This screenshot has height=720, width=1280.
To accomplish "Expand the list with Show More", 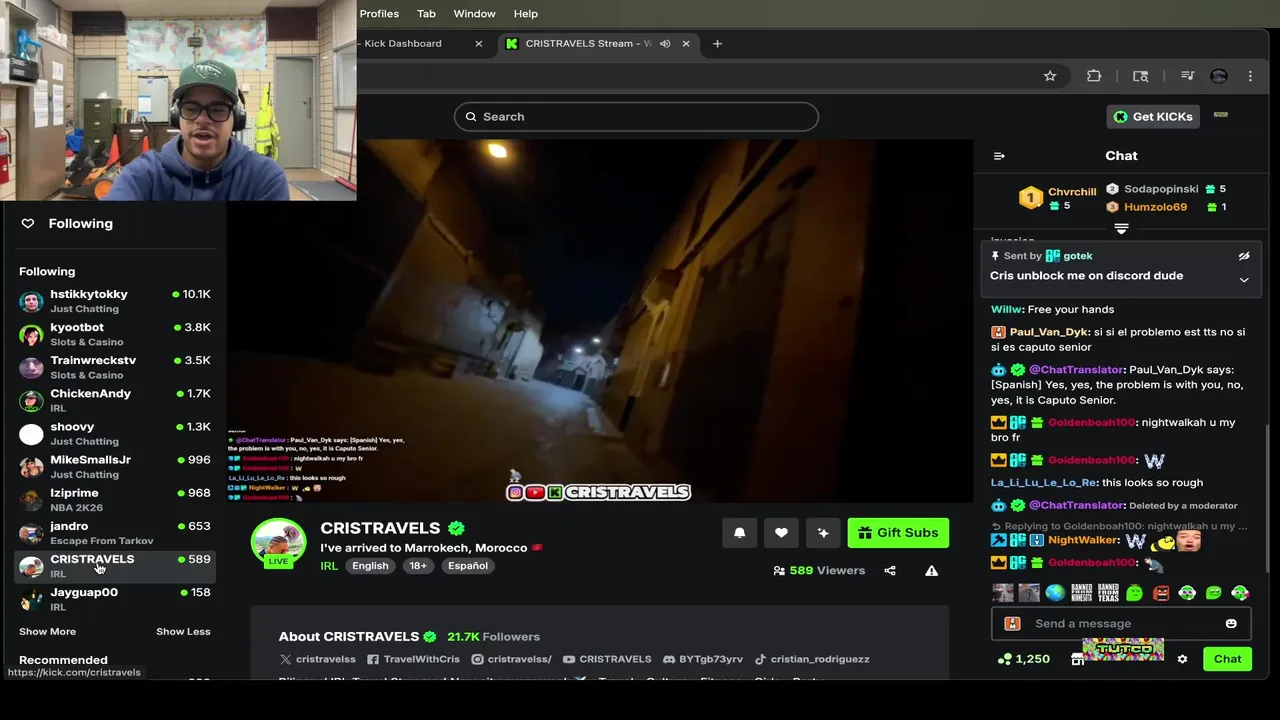I will pyautogui.click(x=47, y=632).
